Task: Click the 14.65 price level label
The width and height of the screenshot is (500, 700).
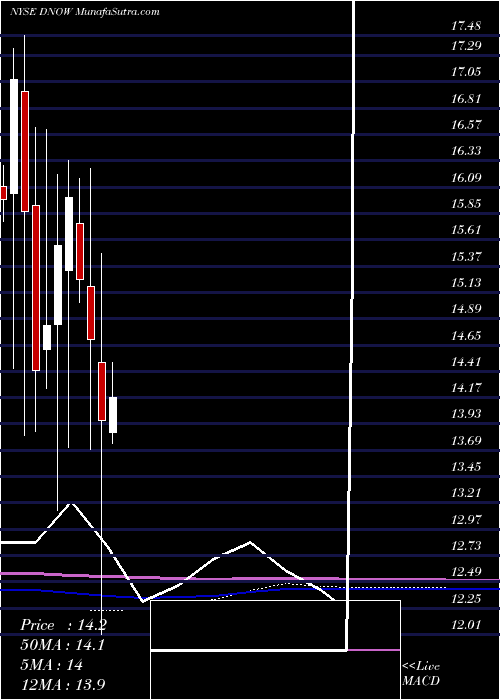Action: [466, 335]
